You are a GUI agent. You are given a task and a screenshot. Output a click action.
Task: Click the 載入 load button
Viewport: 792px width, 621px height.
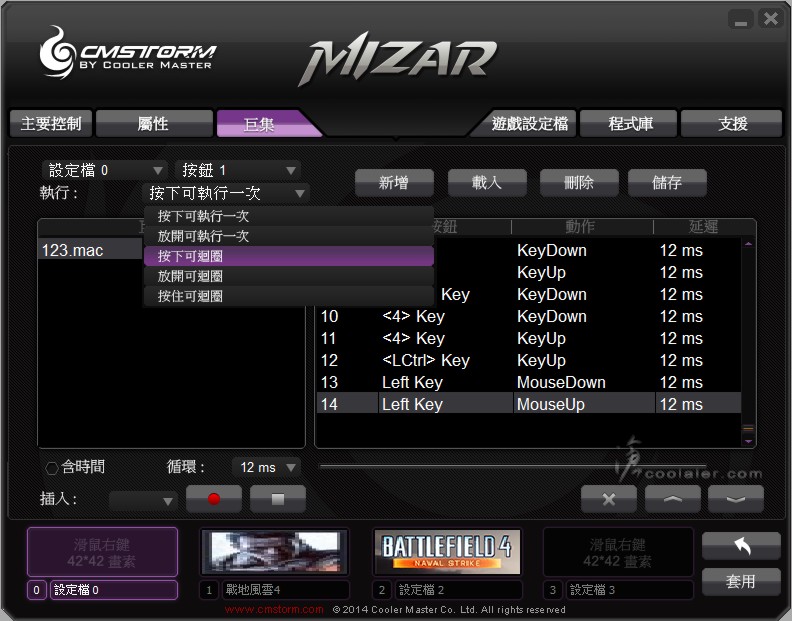(487, 182)
